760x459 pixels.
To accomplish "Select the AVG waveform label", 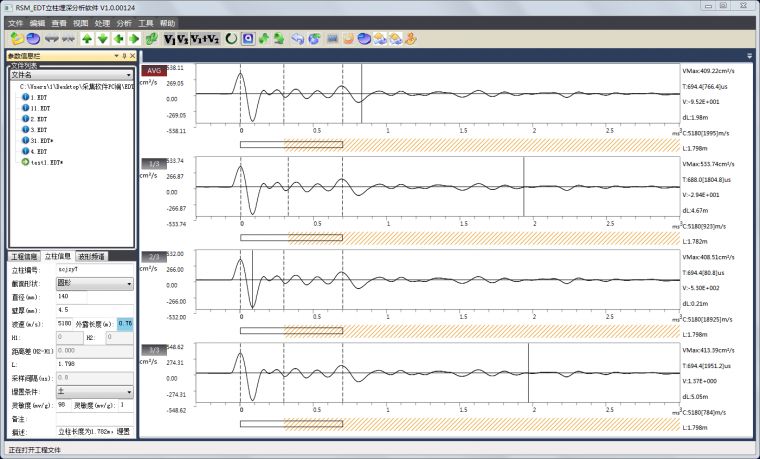I will [153, 71].
